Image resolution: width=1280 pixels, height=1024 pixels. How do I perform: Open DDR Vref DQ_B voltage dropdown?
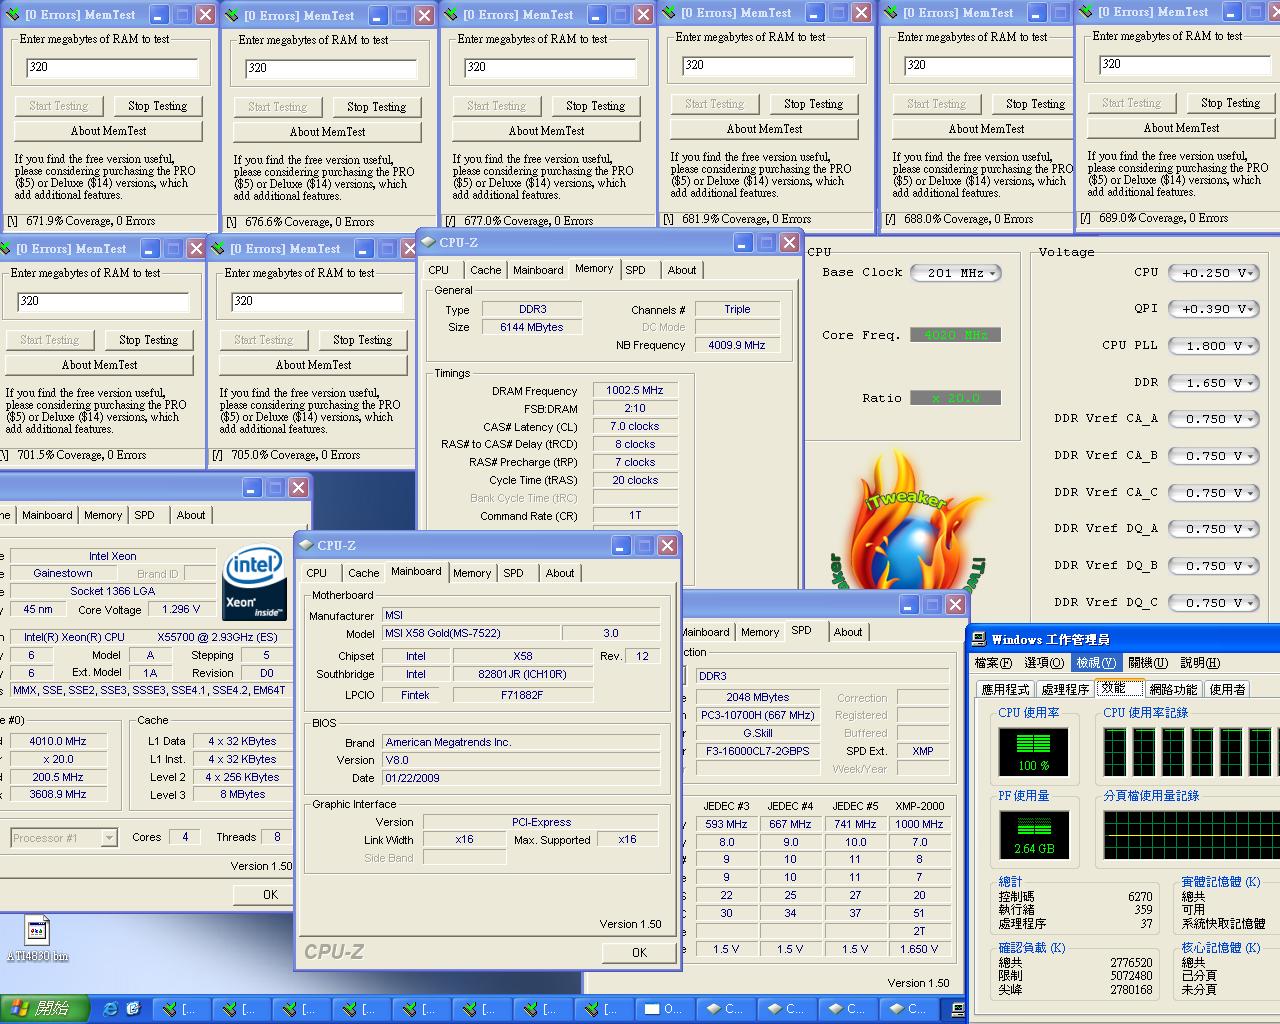point(1213,566)
